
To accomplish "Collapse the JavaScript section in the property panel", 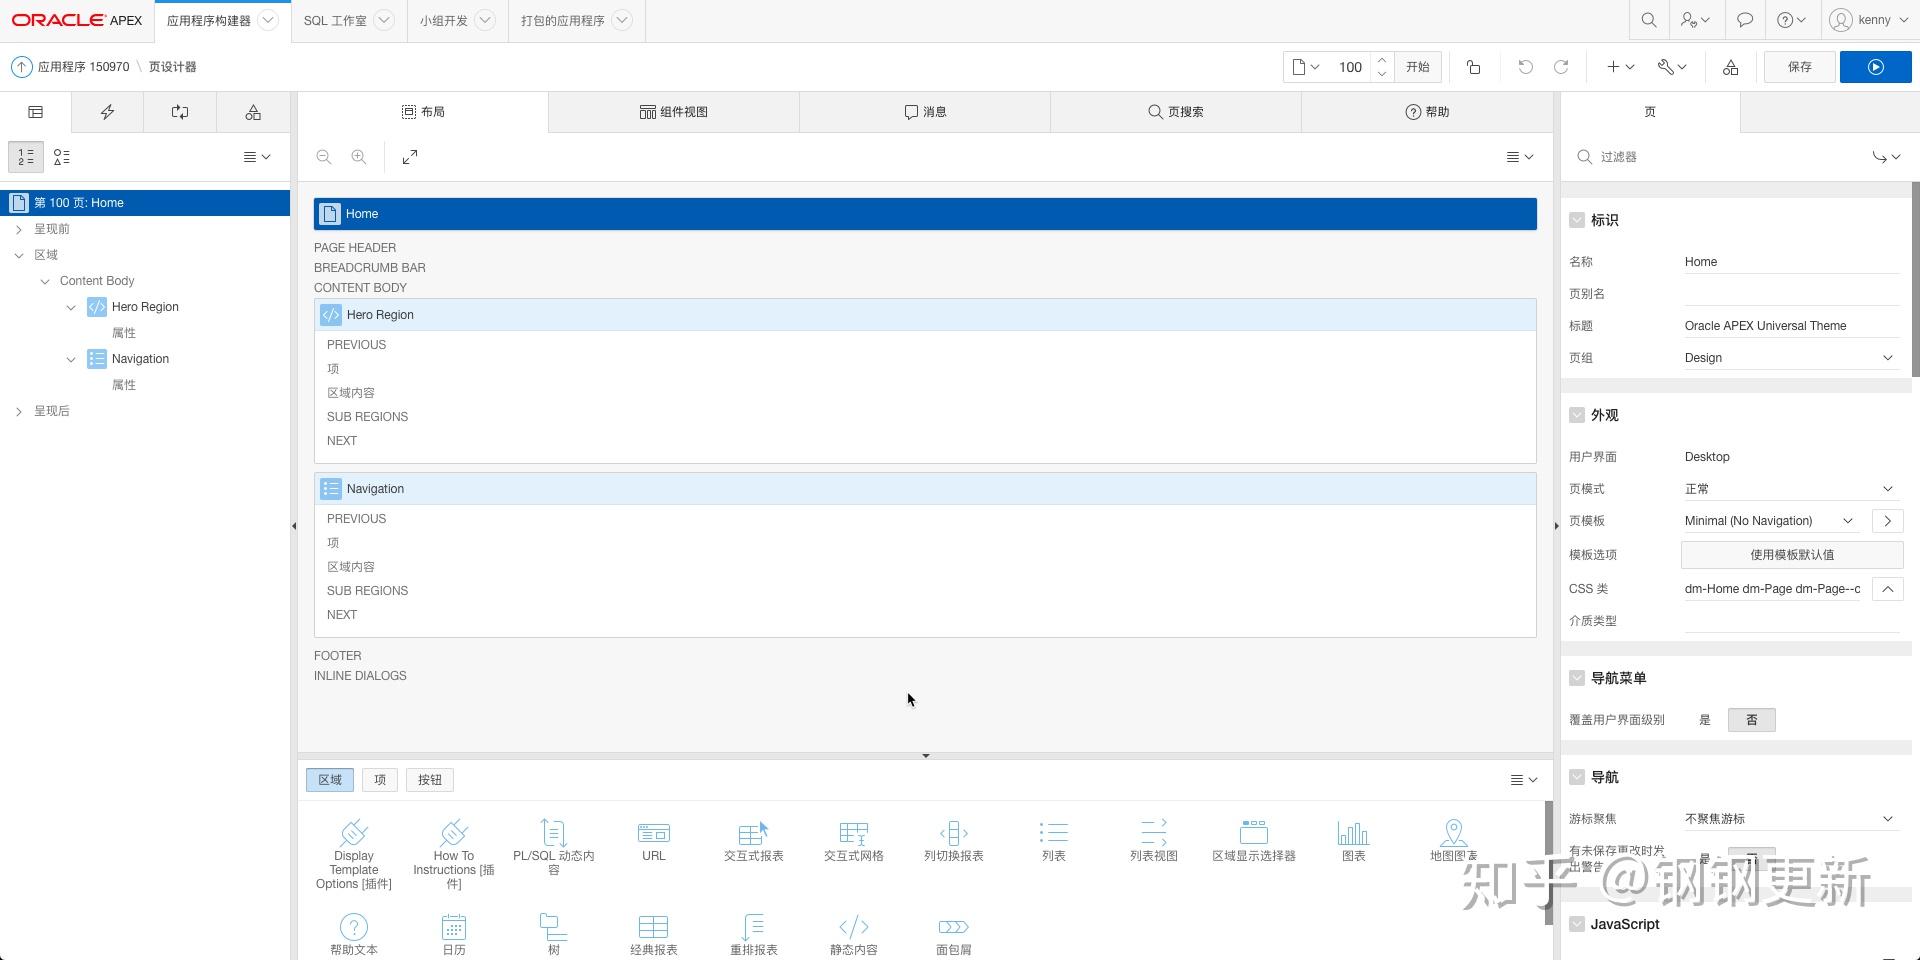I will point(1577,924).
